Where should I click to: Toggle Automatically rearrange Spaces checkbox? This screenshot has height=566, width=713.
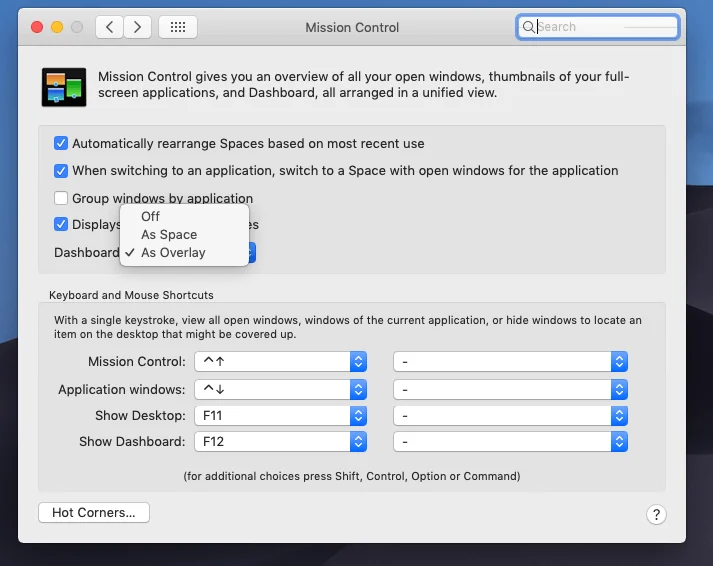(62, 144)
